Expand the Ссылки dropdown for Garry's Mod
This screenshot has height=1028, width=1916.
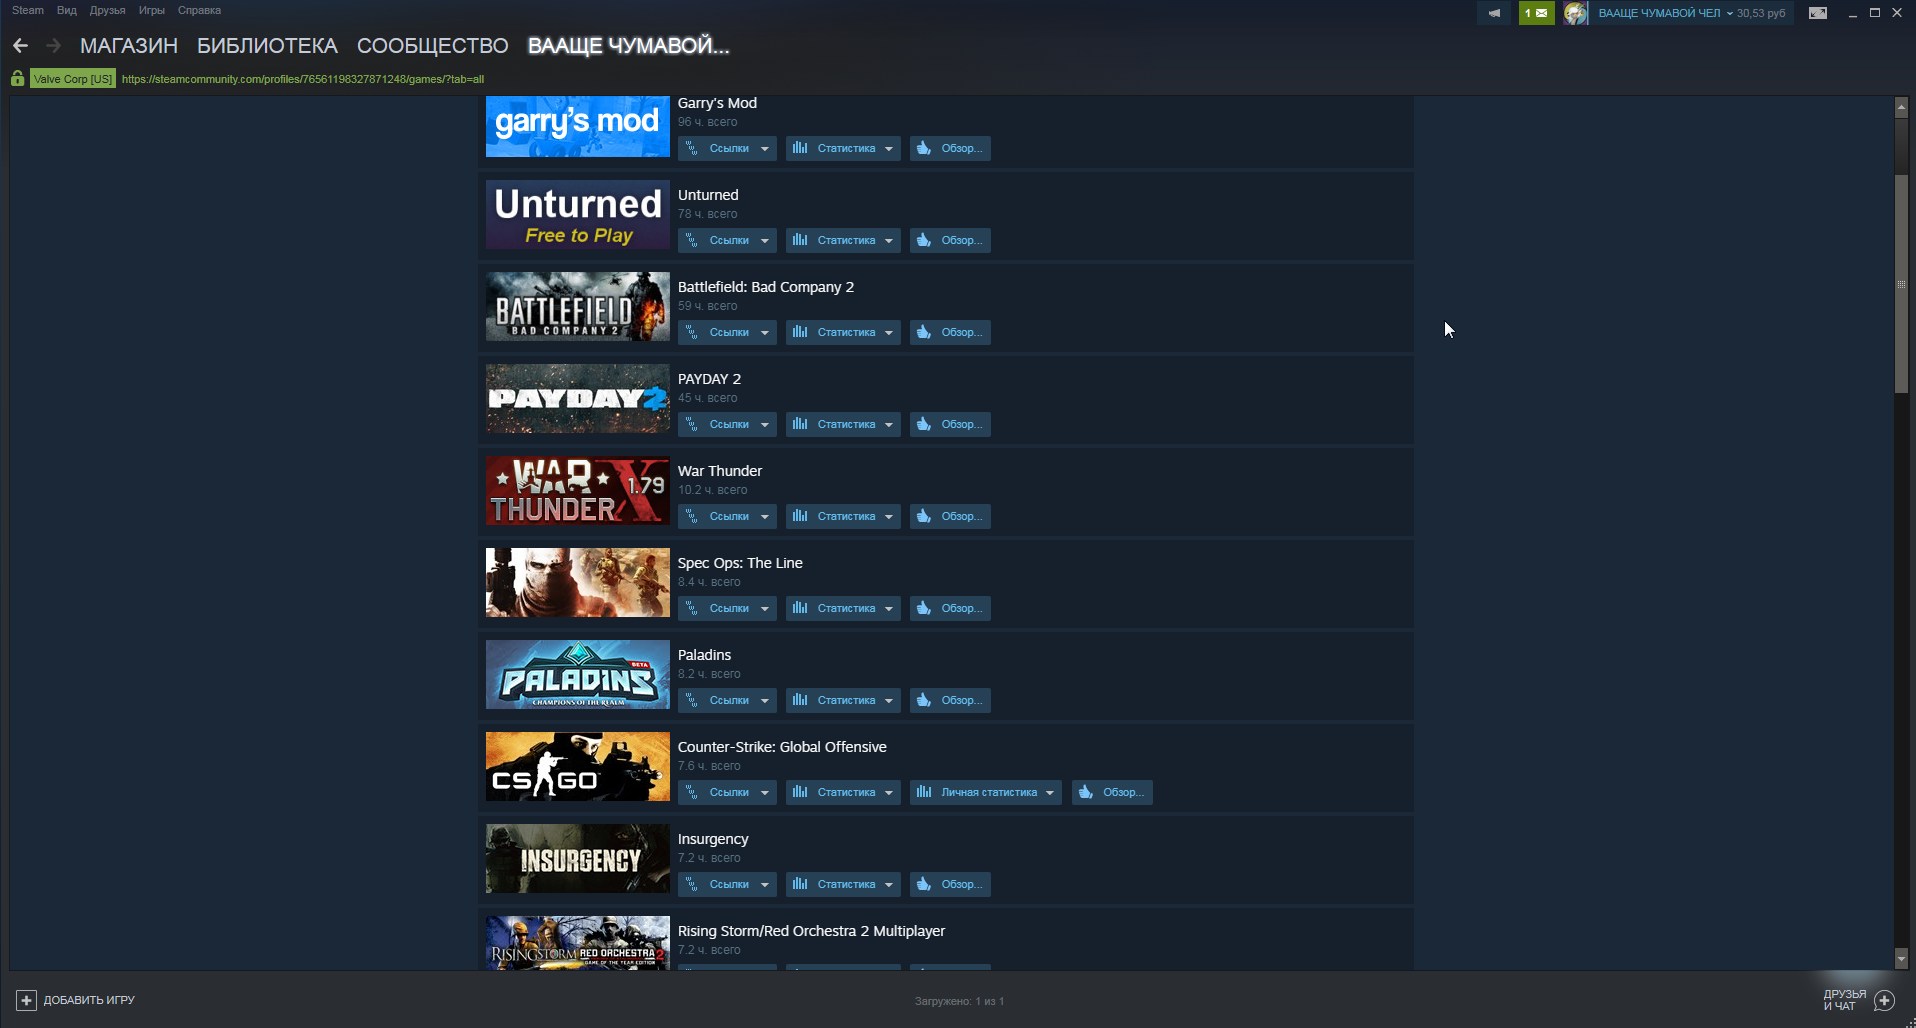point(727,148)
